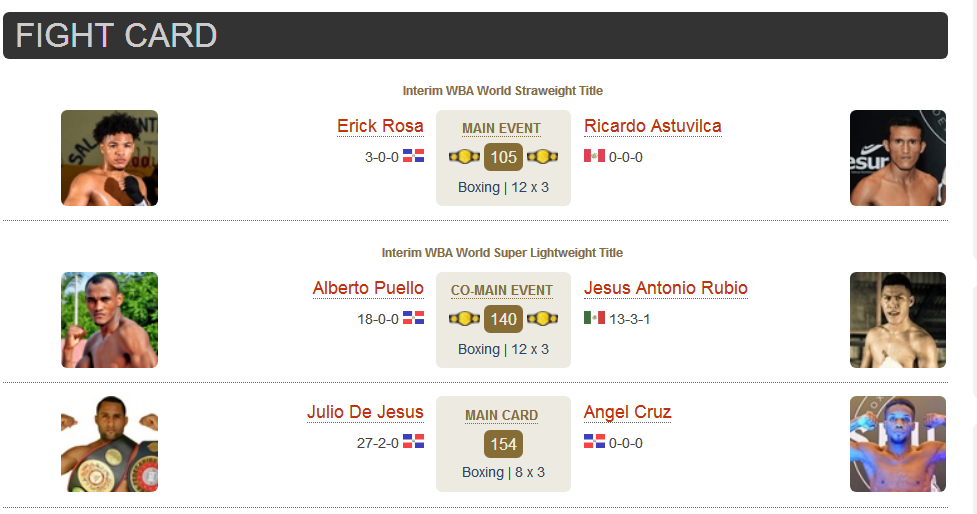977x514 pixels.
Task: Click the Dominican flag beside Erick Rosa's record
Action: point(413,156)
